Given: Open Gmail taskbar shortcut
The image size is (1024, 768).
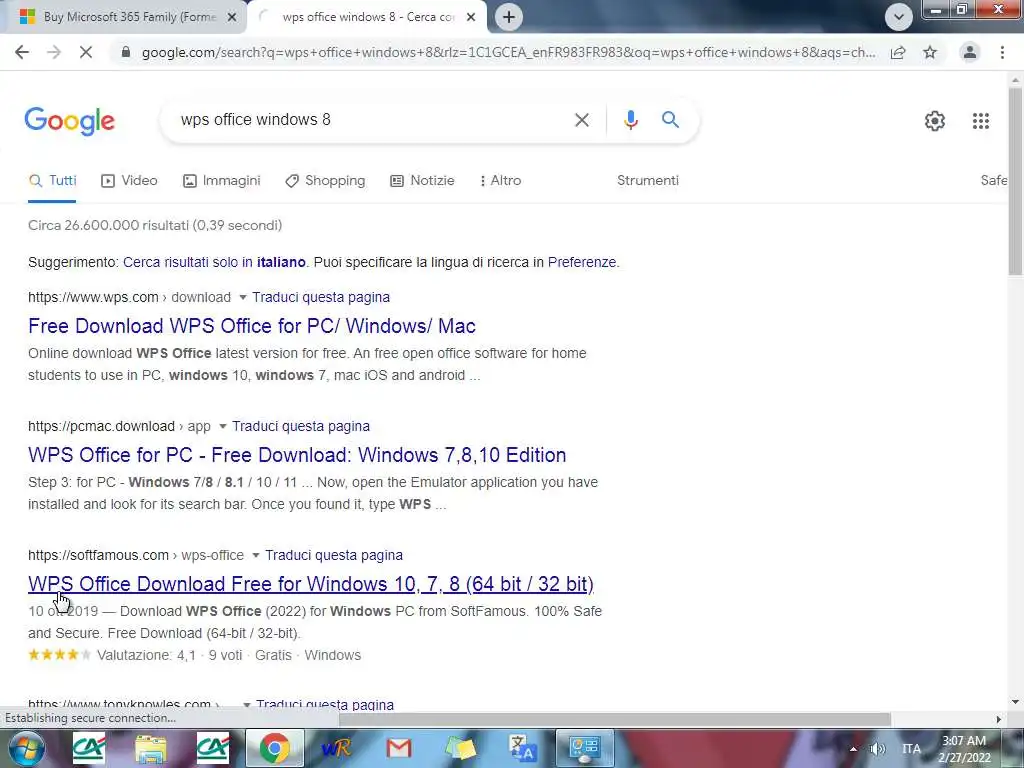Looking at the screenshot, I should 398,748.
